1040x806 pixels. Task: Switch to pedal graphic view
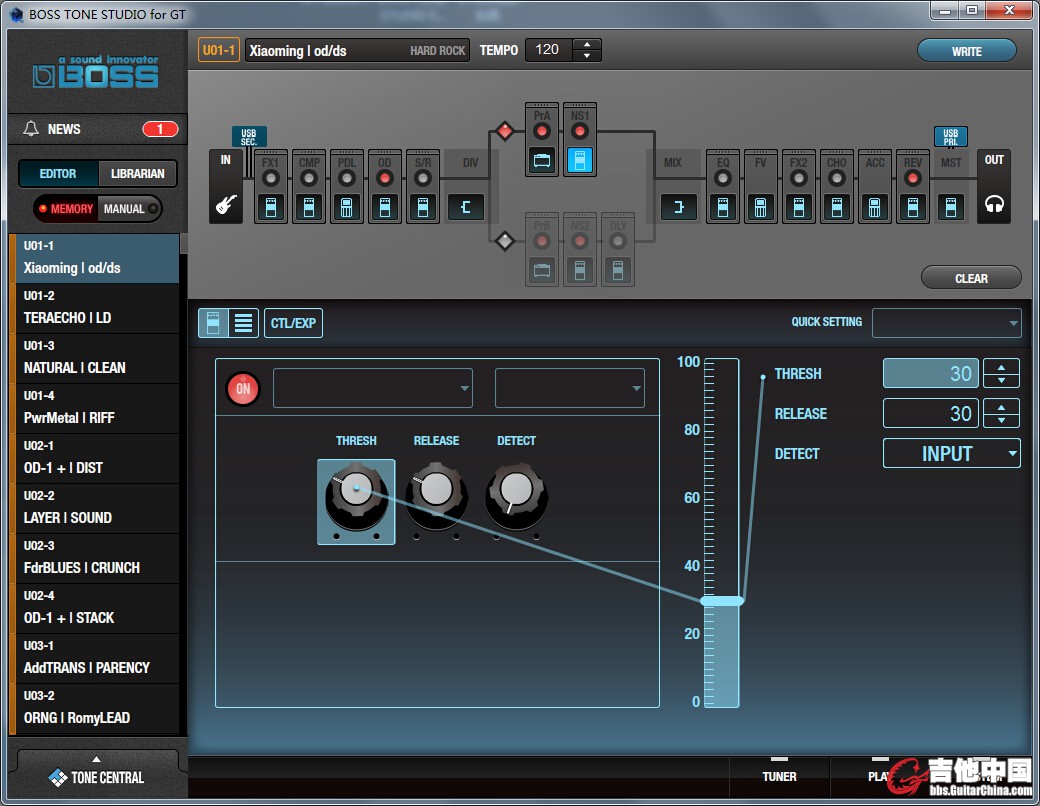coord(214,323)
